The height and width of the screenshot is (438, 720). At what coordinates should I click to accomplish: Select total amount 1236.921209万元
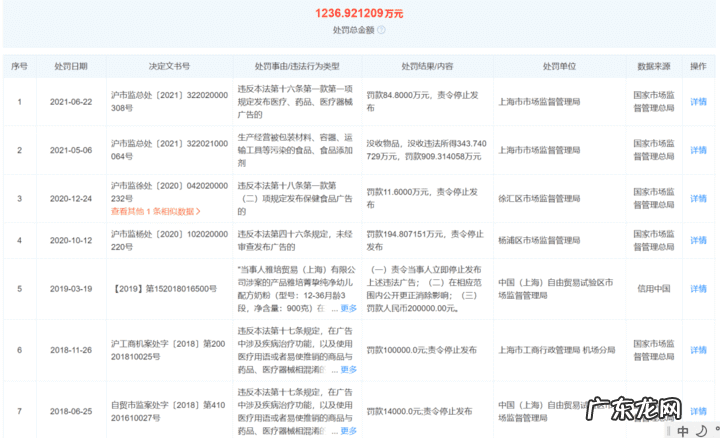359,13
